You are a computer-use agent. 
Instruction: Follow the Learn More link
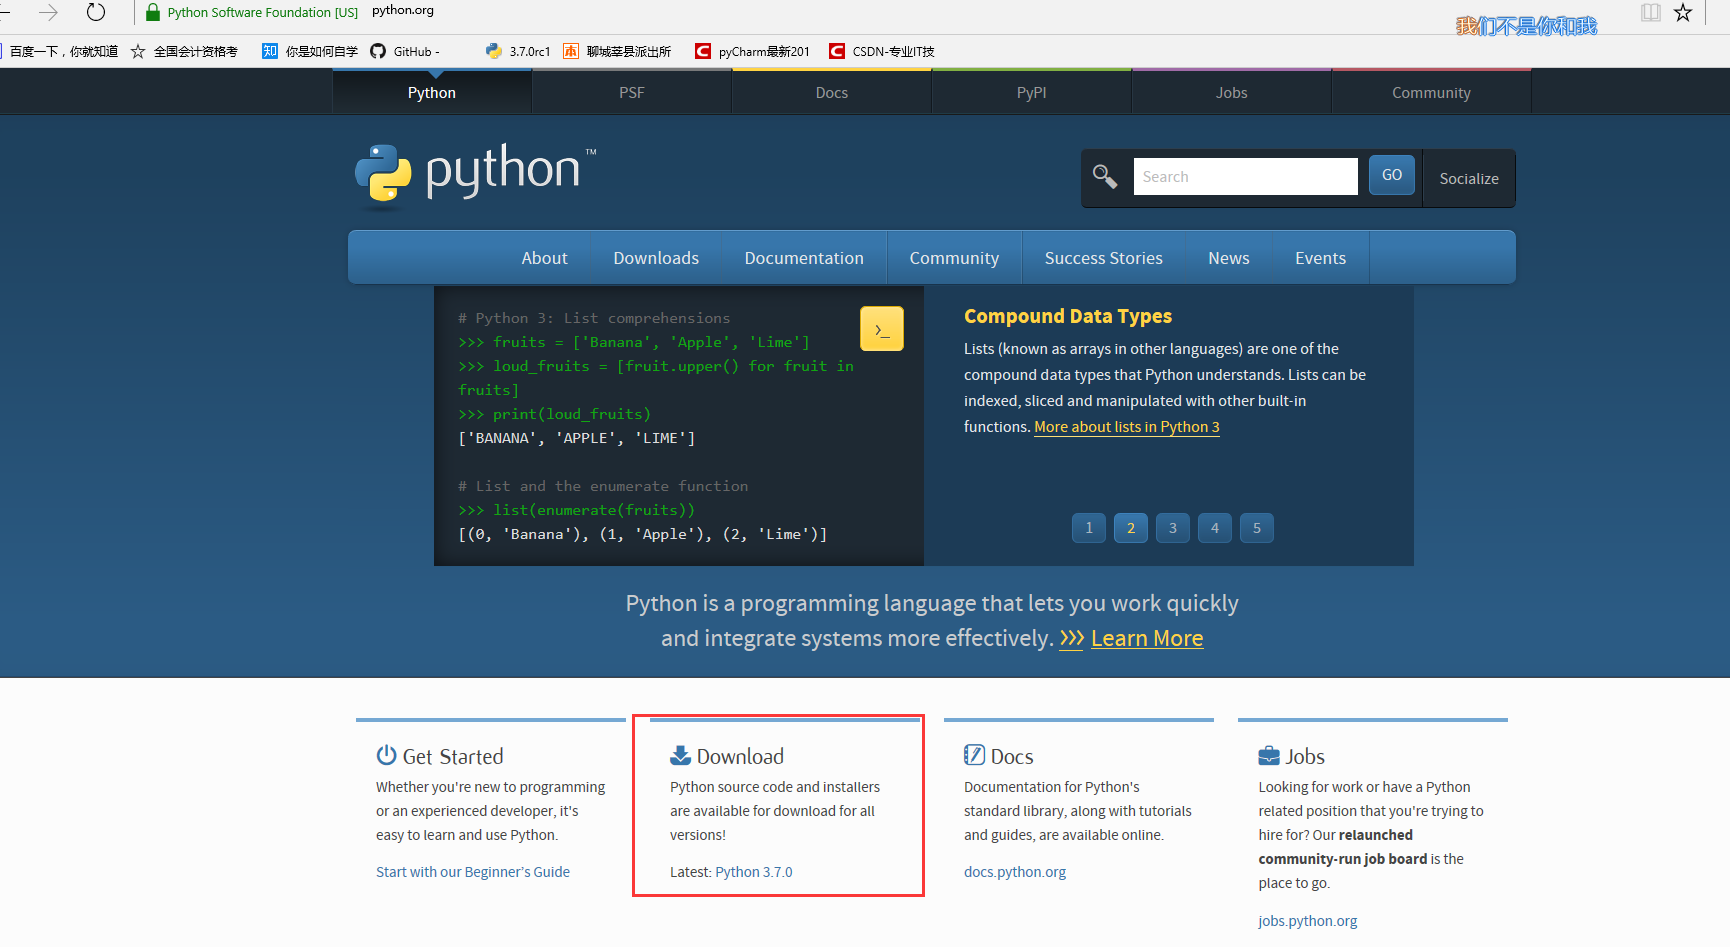click(x=1147, y=638)
